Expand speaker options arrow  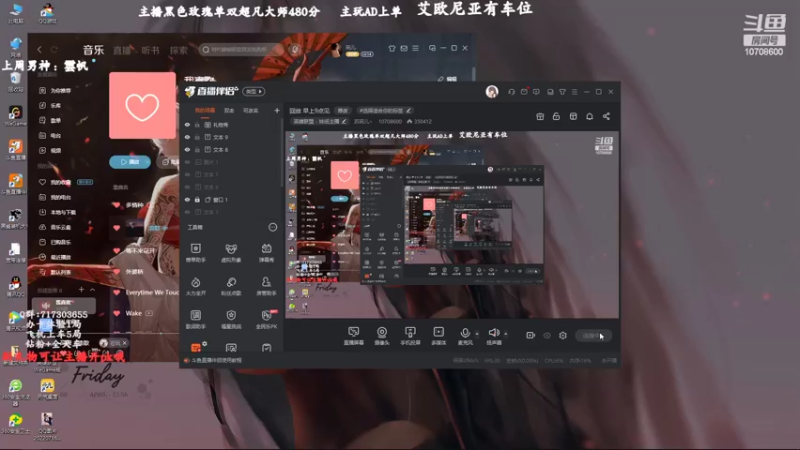(506, 334)
